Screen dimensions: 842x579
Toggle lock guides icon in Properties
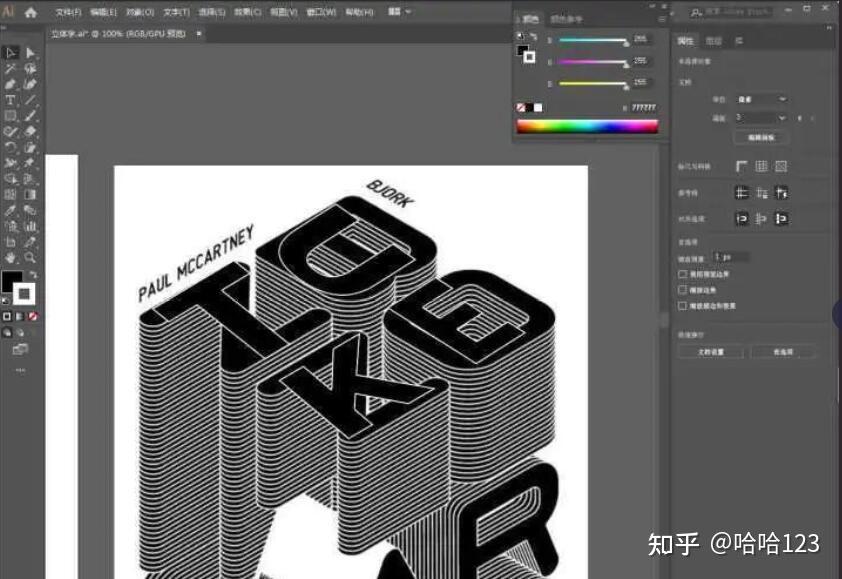761,193
